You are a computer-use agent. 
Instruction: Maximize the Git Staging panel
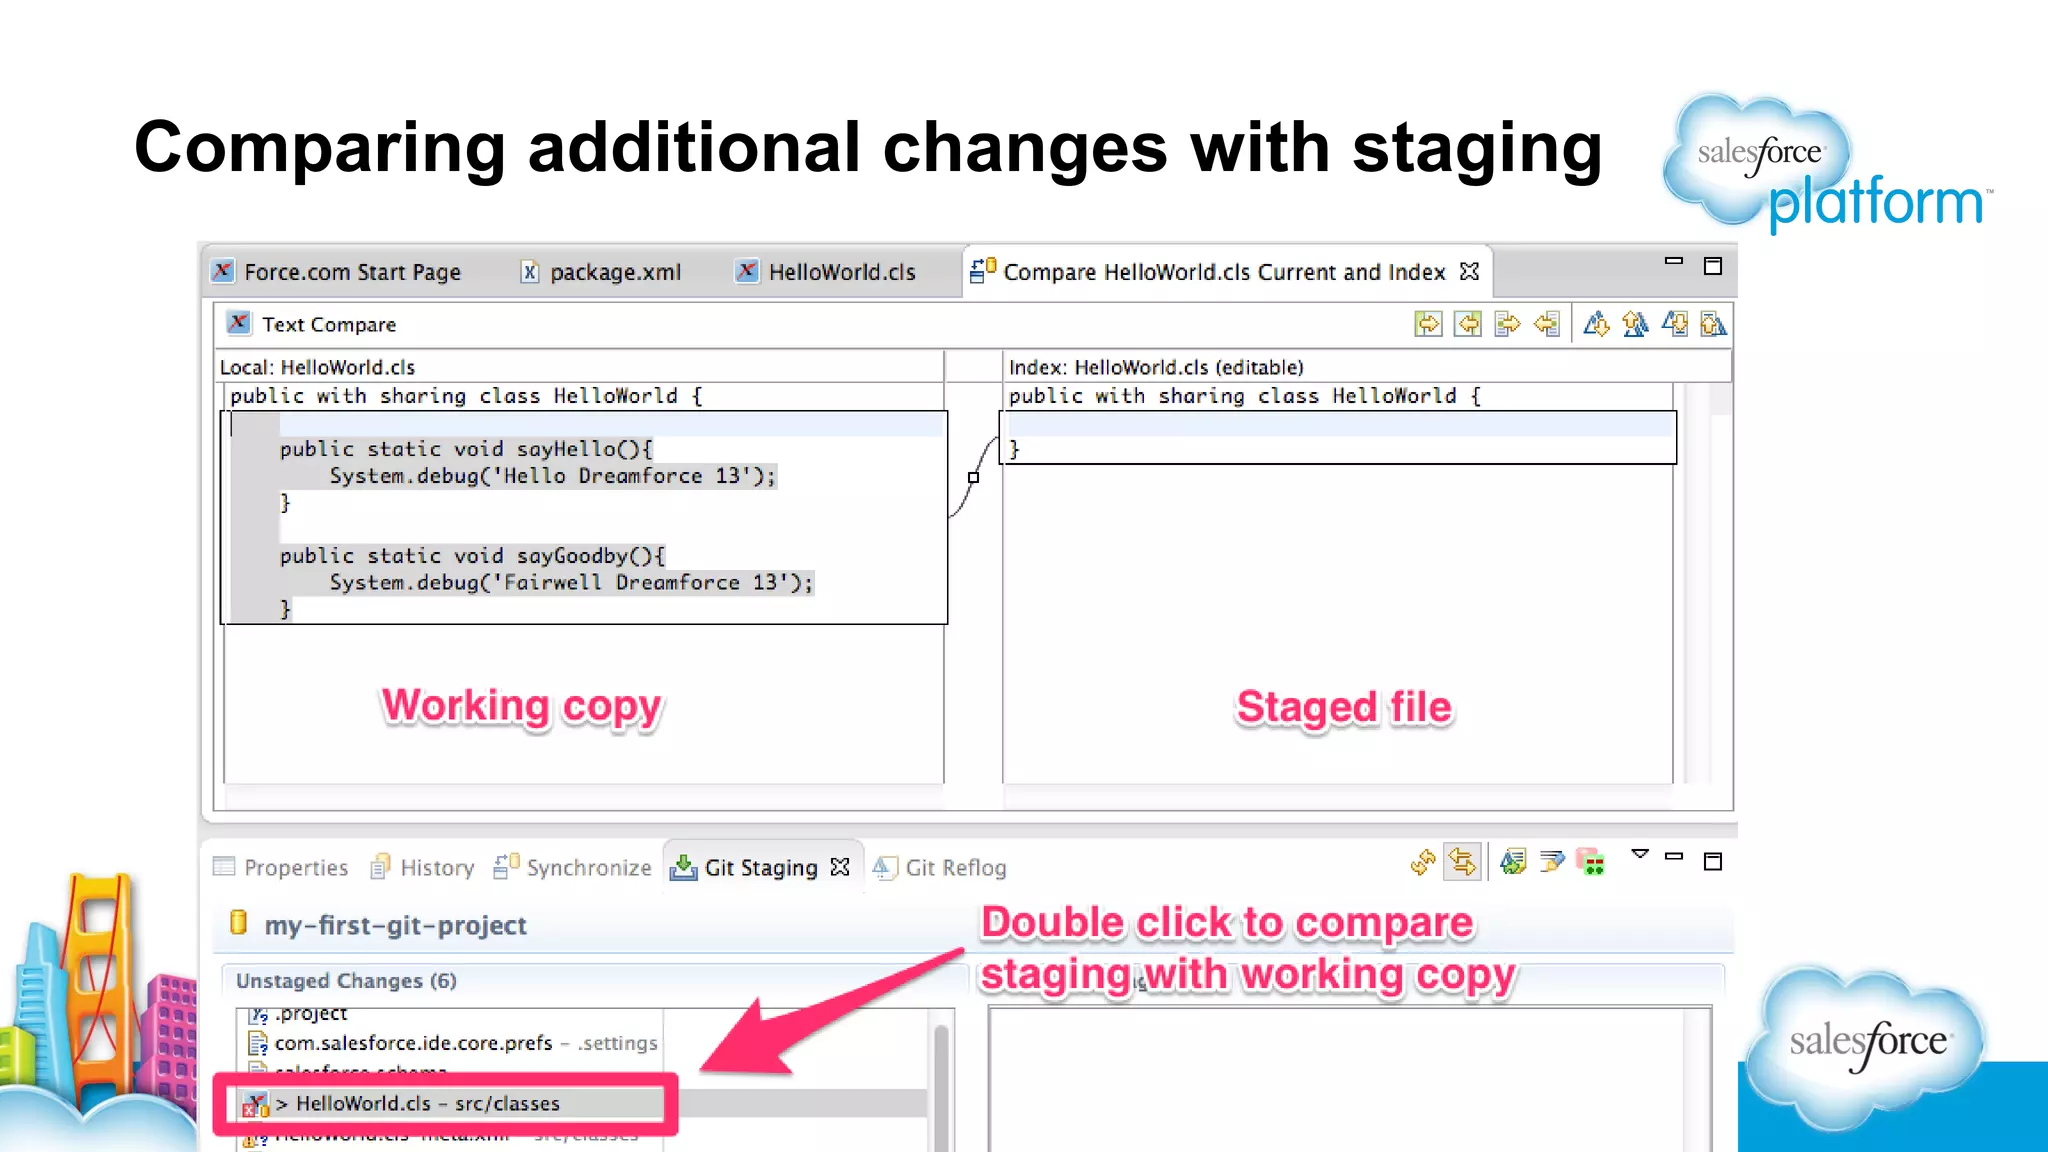pyautogui.click(x=1713, y=861)
